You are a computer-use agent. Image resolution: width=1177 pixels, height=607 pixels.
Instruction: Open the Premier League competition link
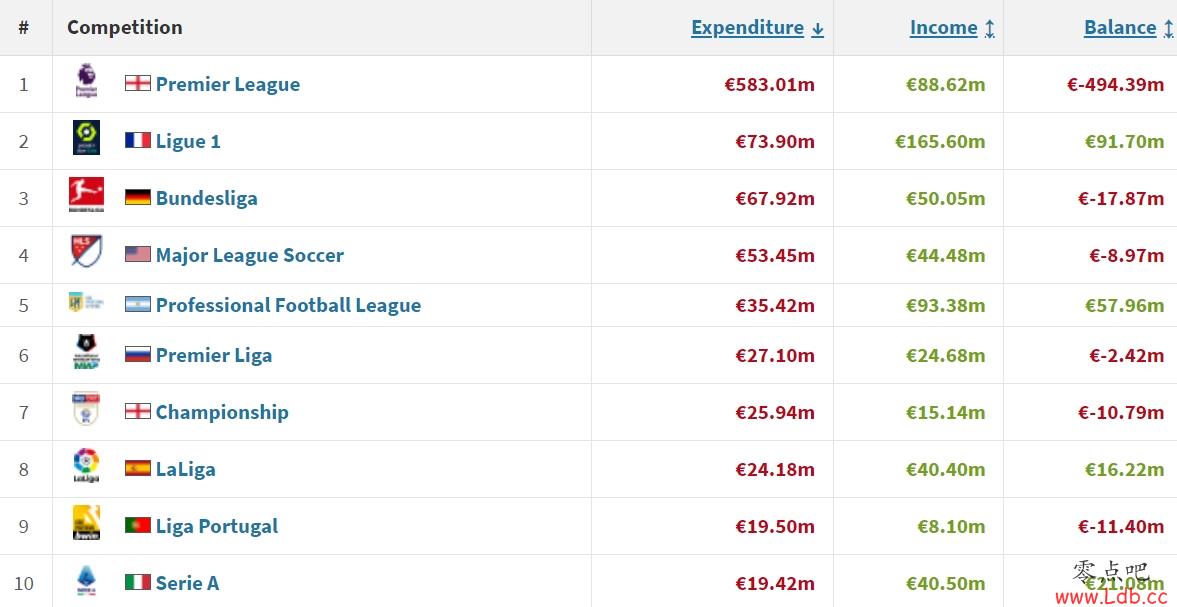(228, 84)
